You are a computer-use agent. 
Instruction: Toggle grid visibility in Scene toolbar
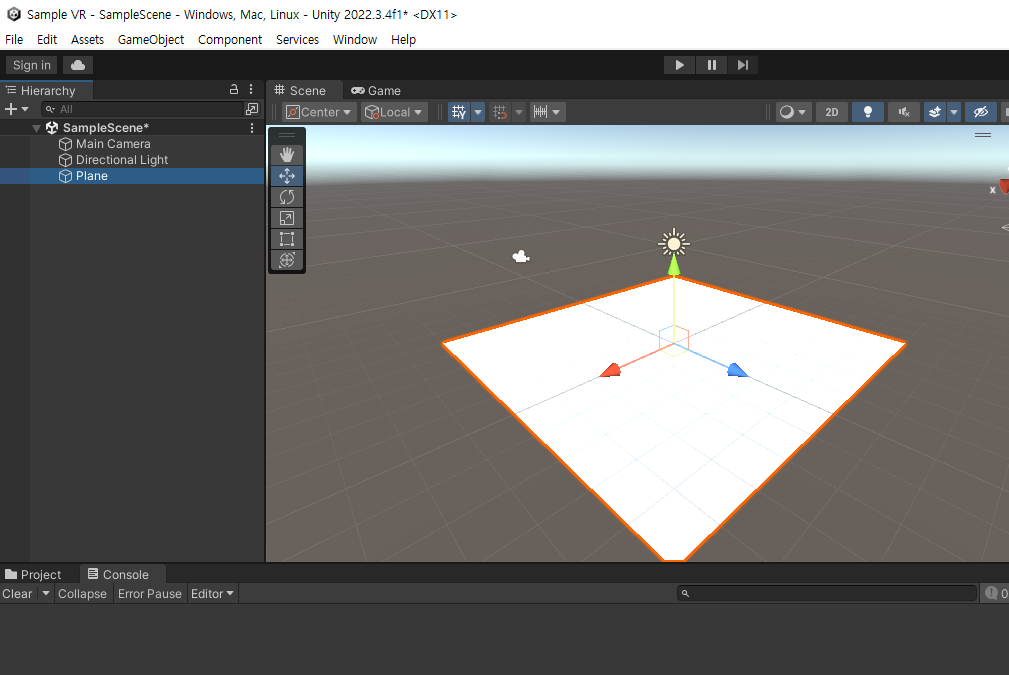click(459, 112)
